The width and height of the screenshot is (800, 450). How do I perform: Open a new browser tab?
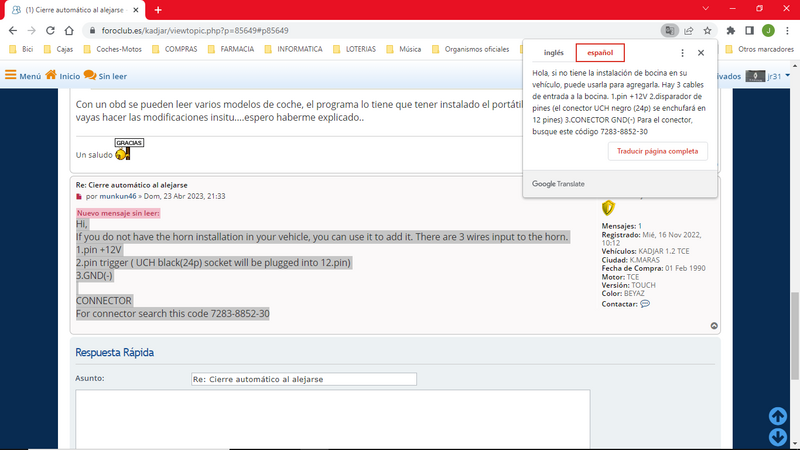(158, 10)
